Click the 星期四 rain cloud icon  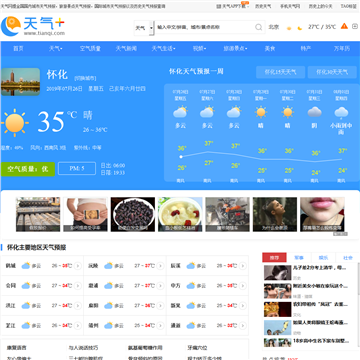point(341,113)
